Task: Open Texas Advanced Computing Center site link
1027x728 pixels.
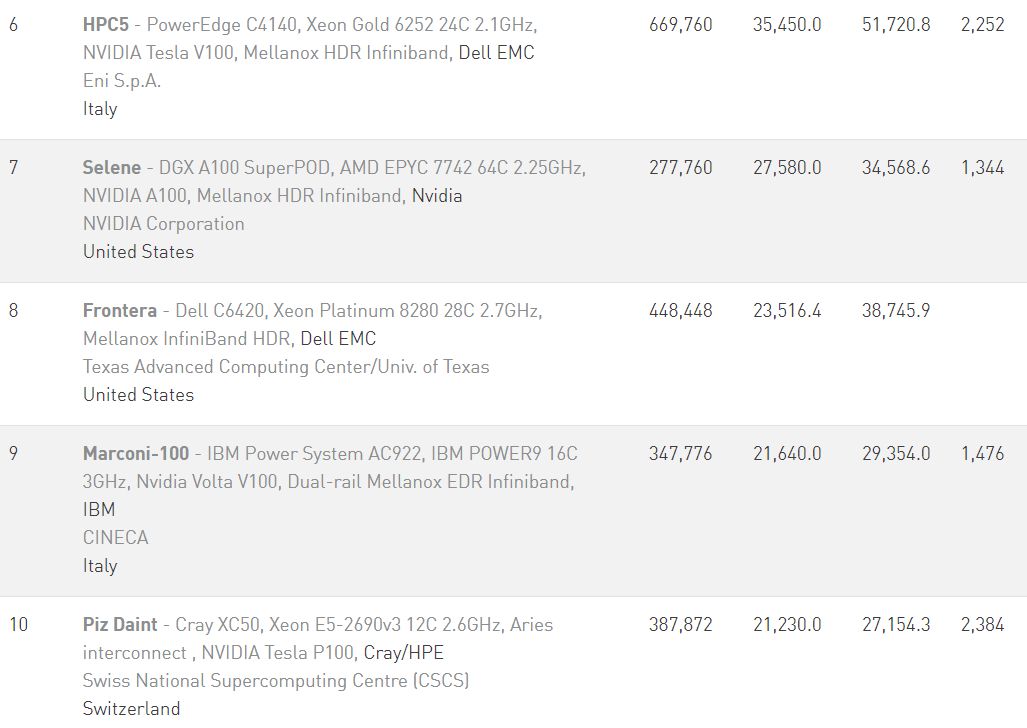Action: tap(286, 366)
